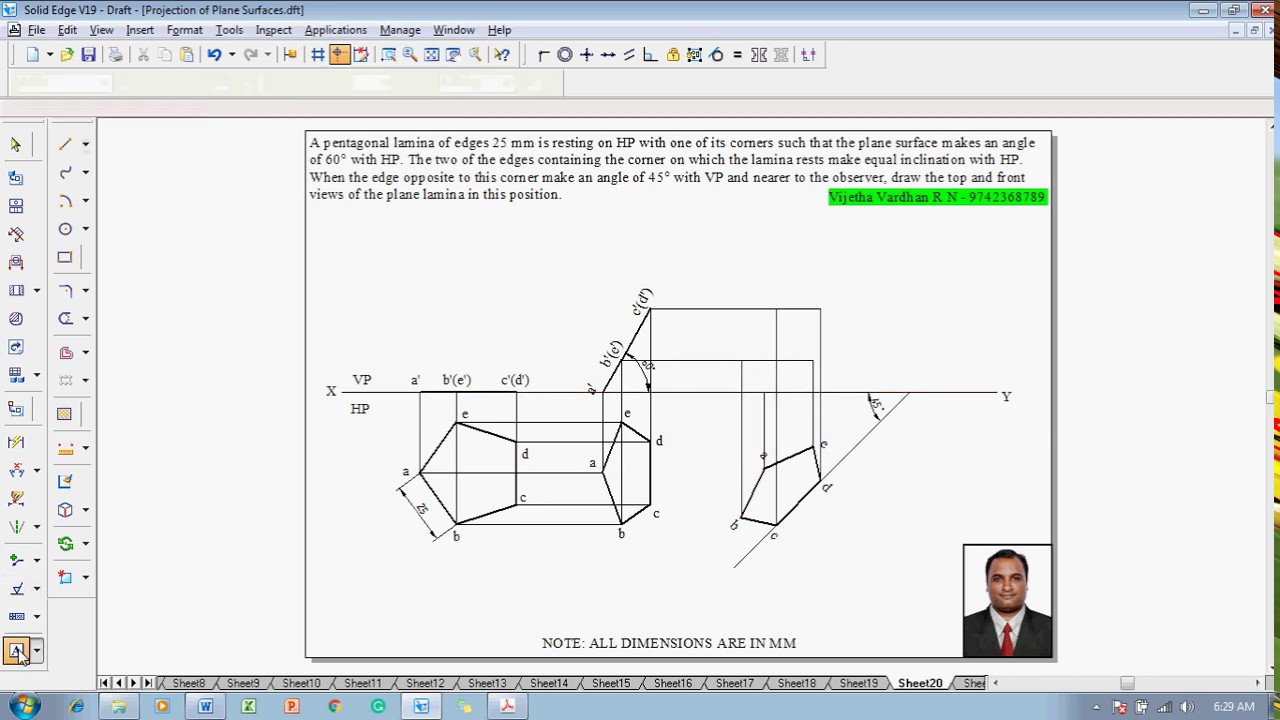Click the Save icon
The image size is (1280, 720).
[88, 55]
